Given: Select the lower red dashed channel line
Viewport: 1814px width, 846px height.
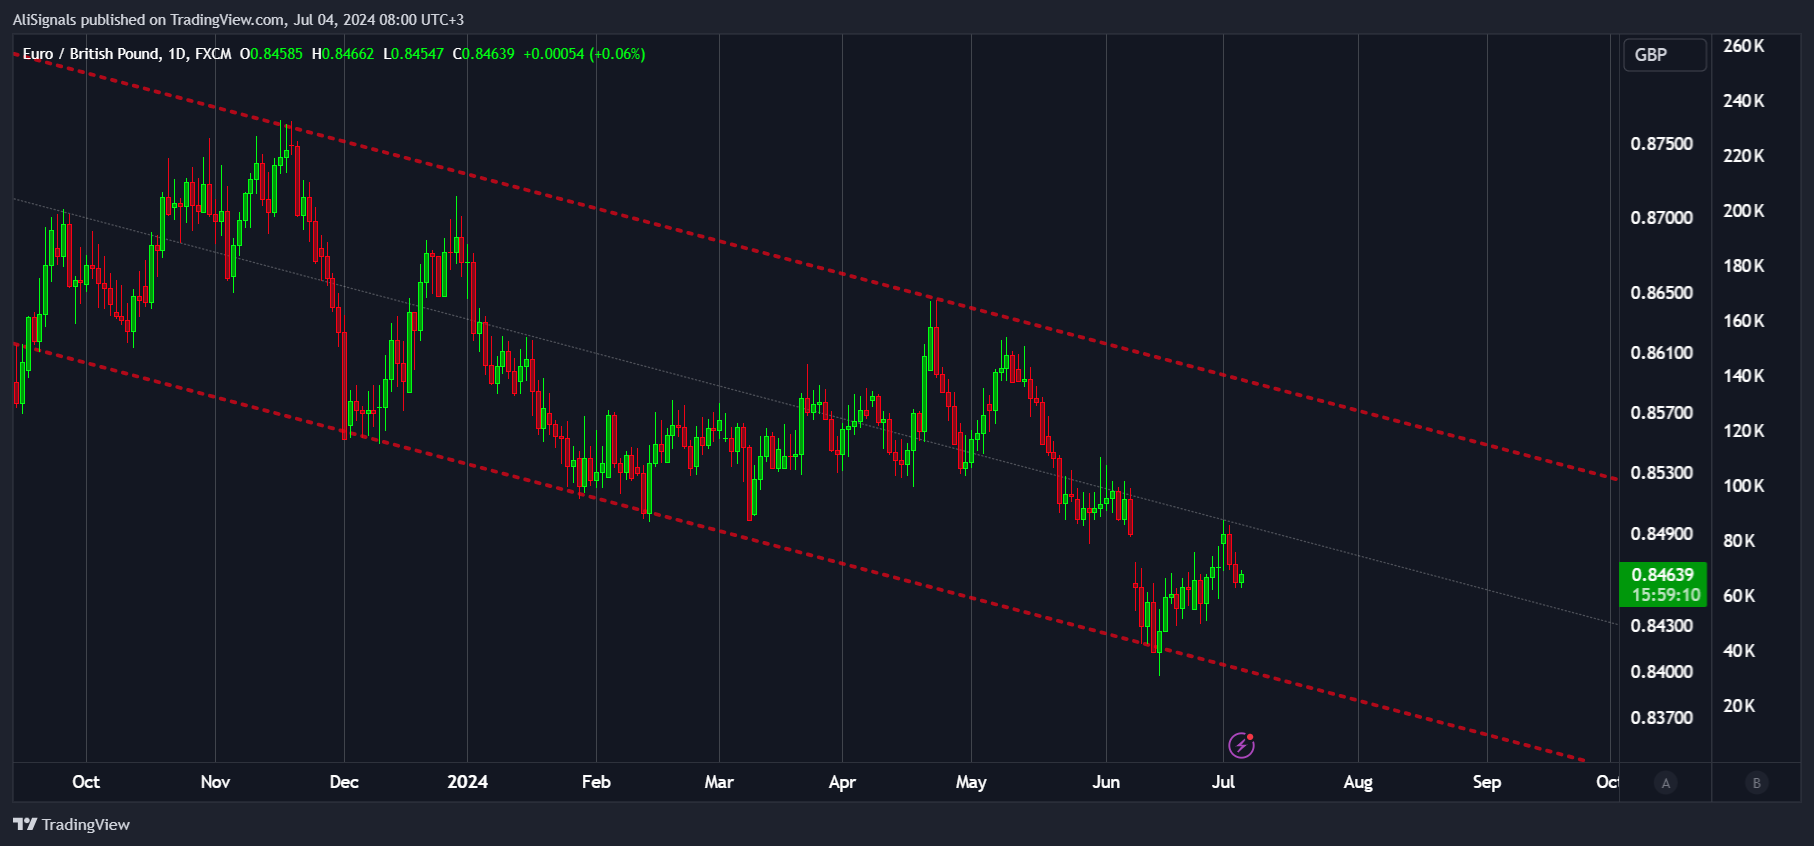Looking at the screenshot, I should [x=800, y=551].
